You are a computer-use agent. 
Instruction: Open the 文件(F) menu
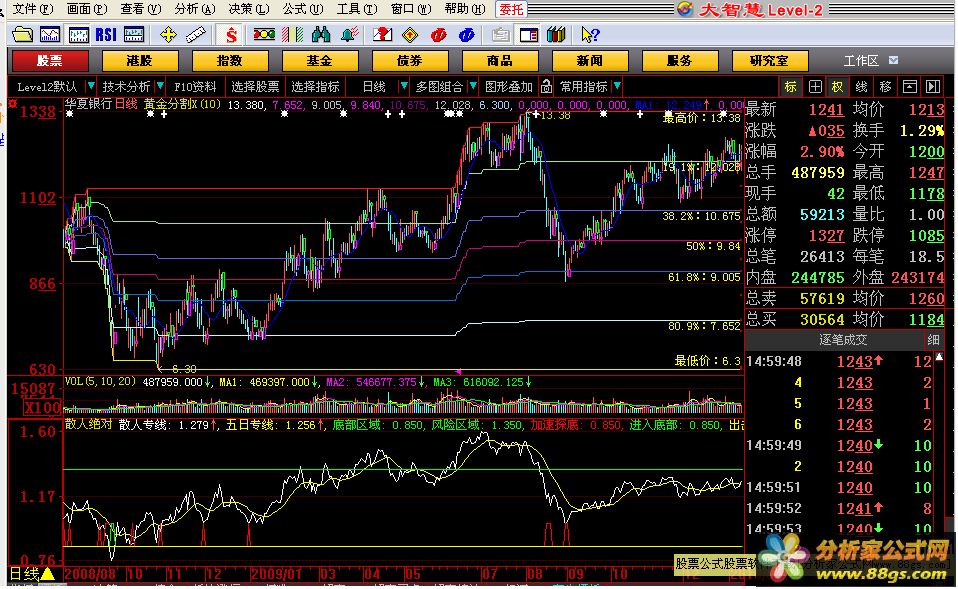pyautogui.click(x=33, y=9)
